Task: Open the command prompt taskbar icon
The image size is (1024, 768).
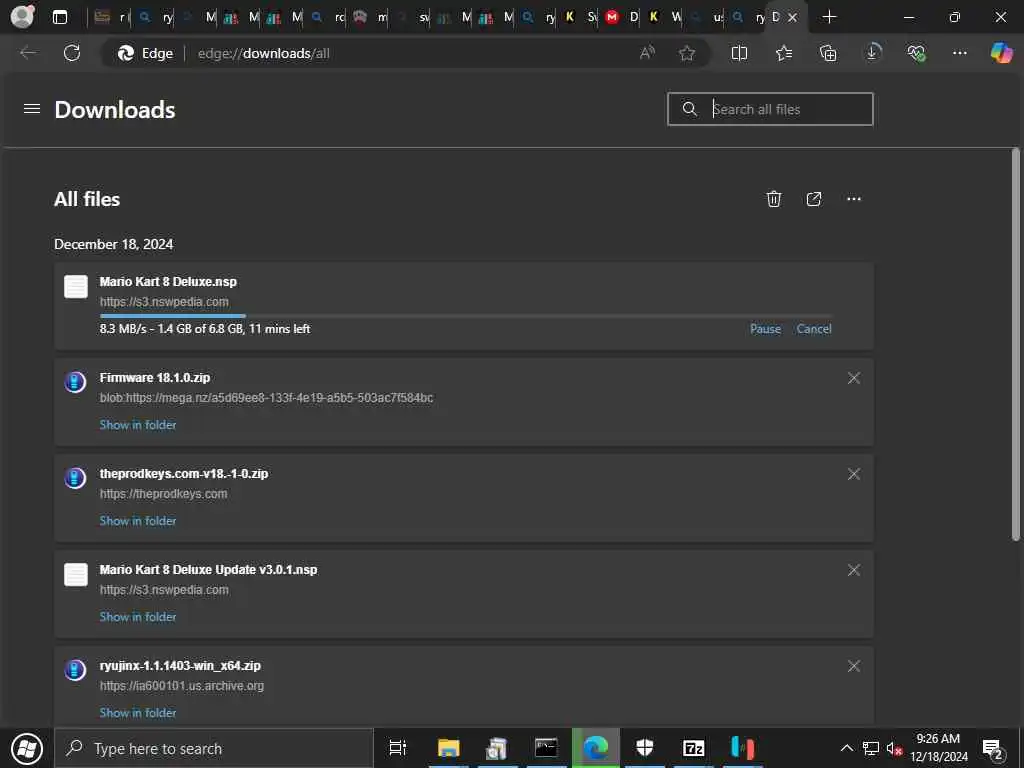Action: [x=546, y=748]
